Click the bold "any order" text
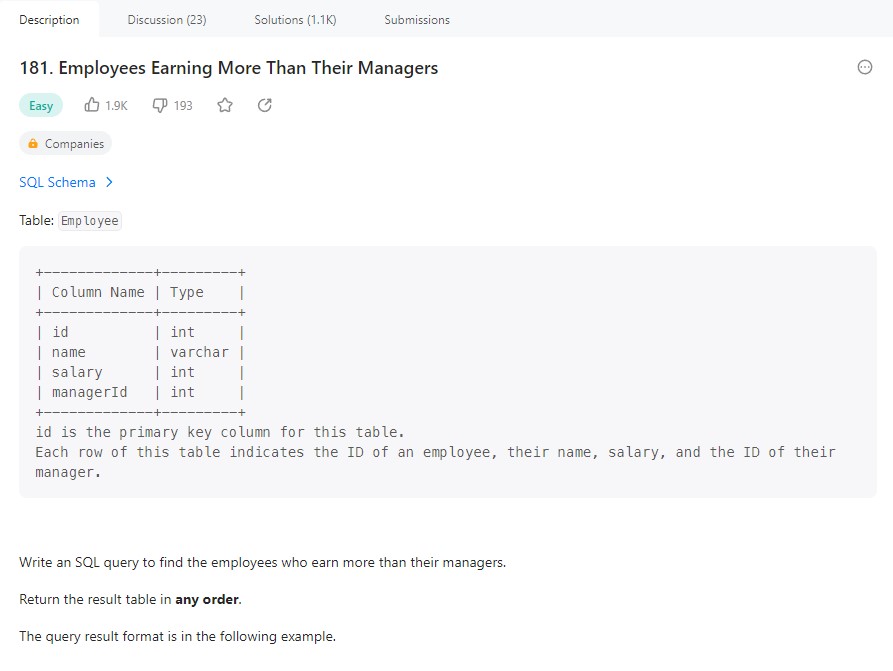Screen dimensions: 893x671 pyautogui.click(x=207, y=600)
